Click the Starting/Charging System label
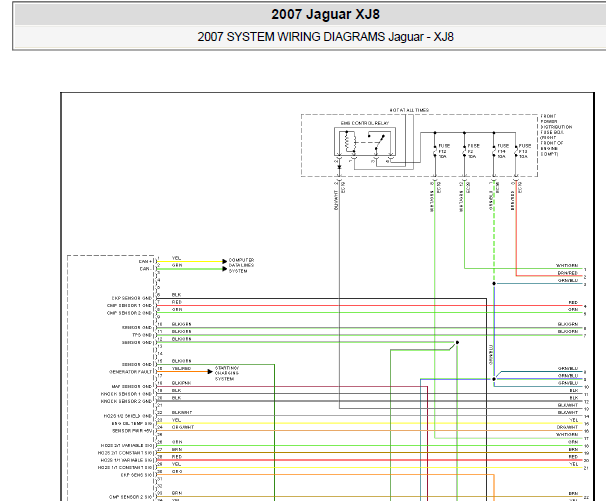The height and width of the screenshot is (501, 606). tap(227, 373)
